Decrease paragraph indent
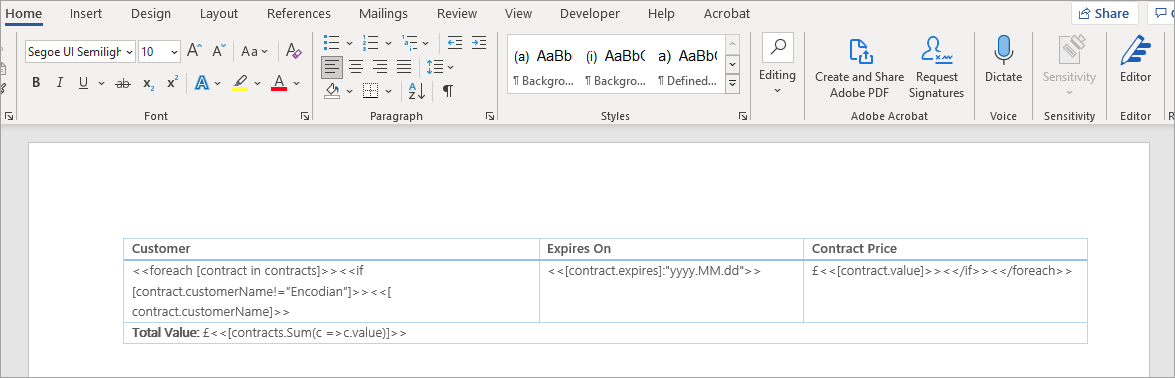 [x=455, y=43]
